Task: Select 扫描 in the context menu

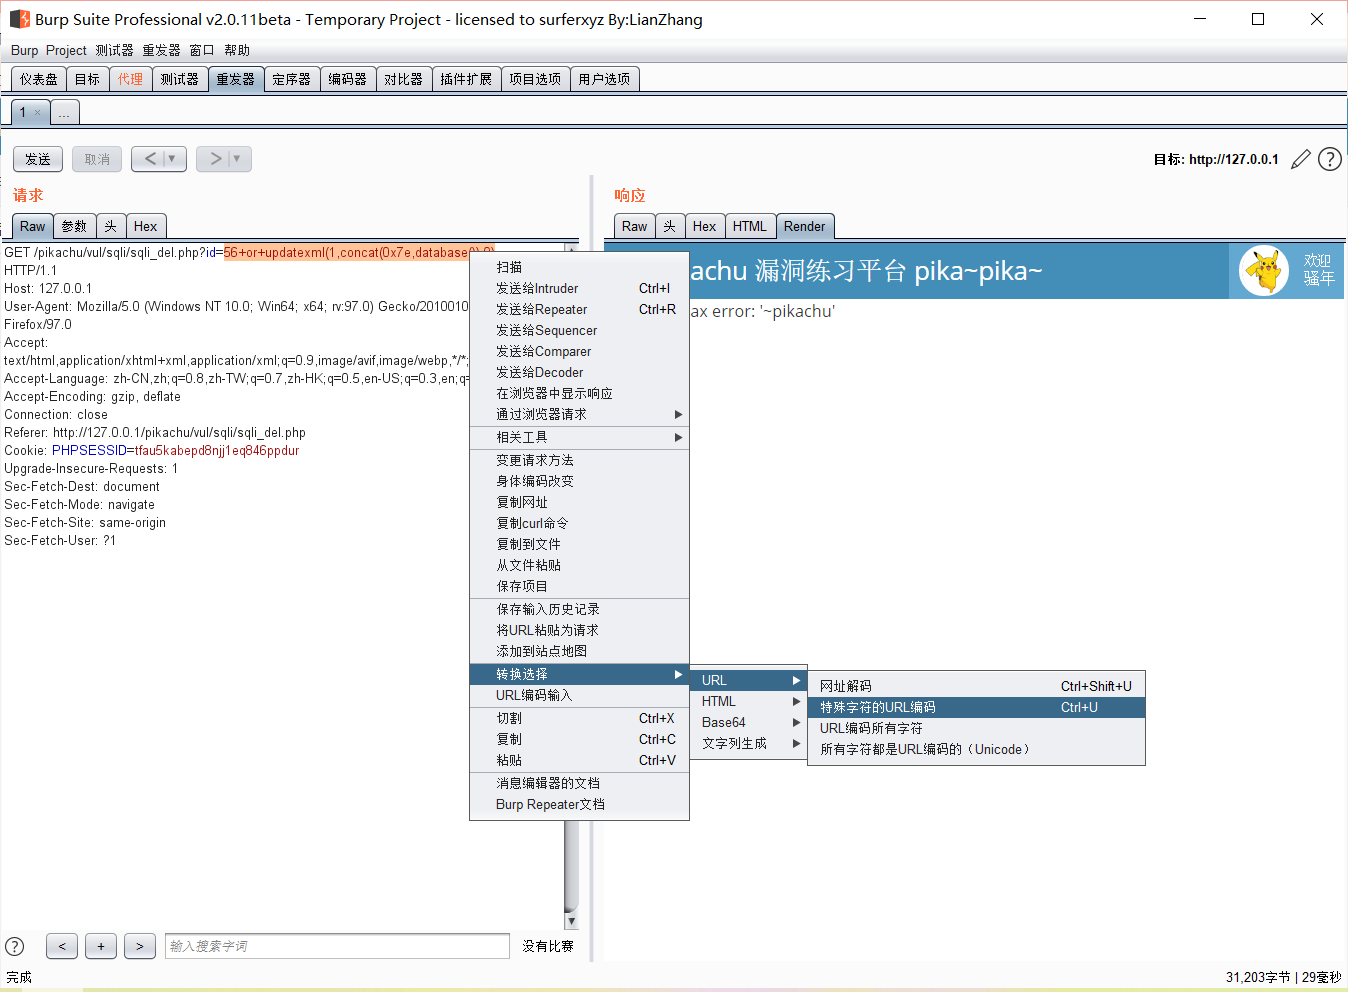Action: pyautogui.click(x=579, y=267)
